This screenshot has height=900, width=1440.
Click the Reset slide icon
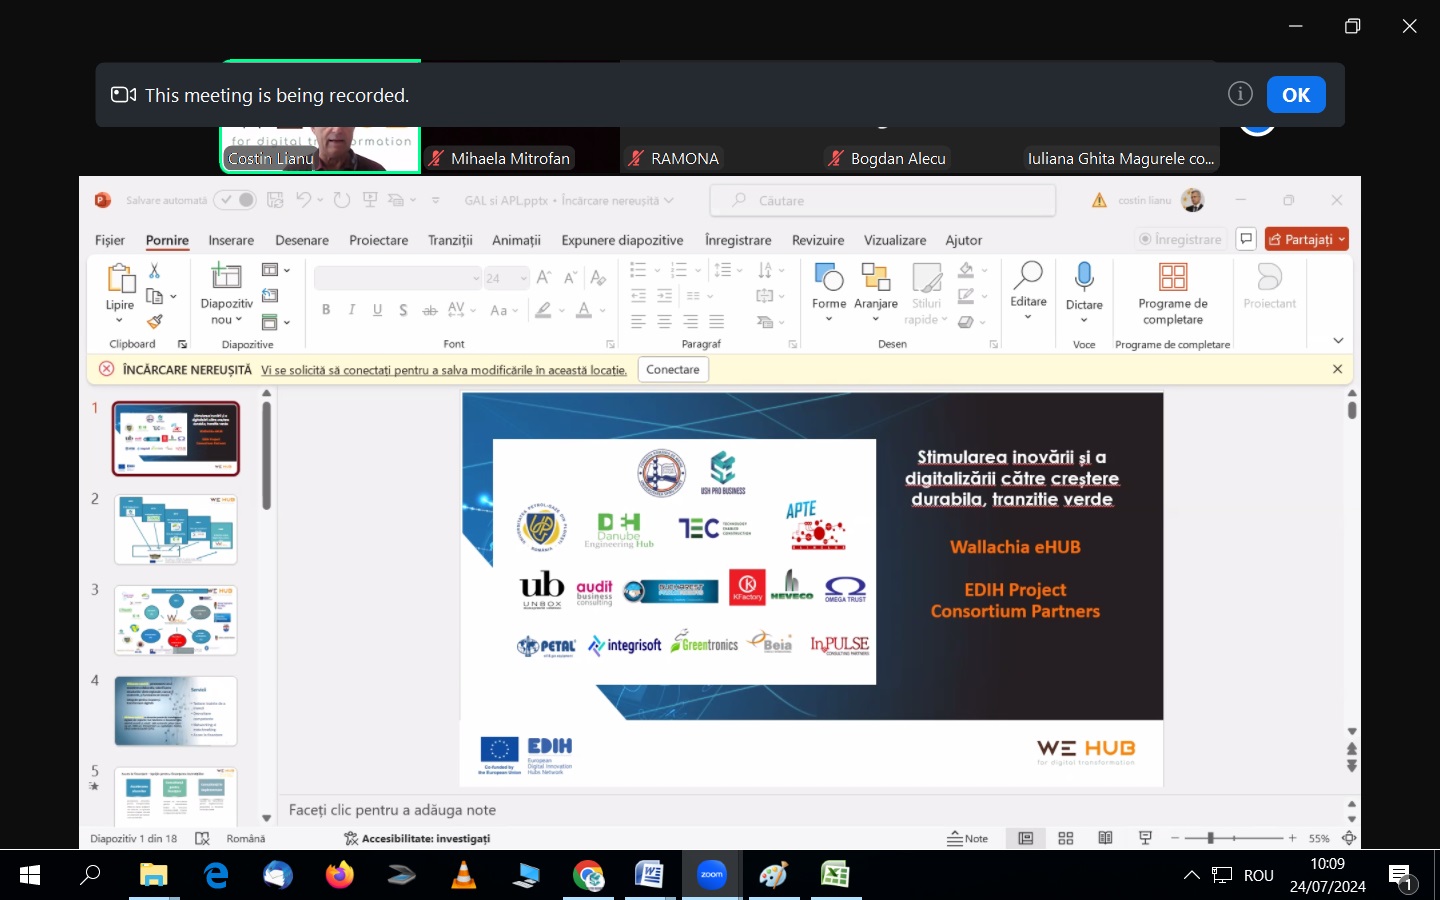coord(270,295)
